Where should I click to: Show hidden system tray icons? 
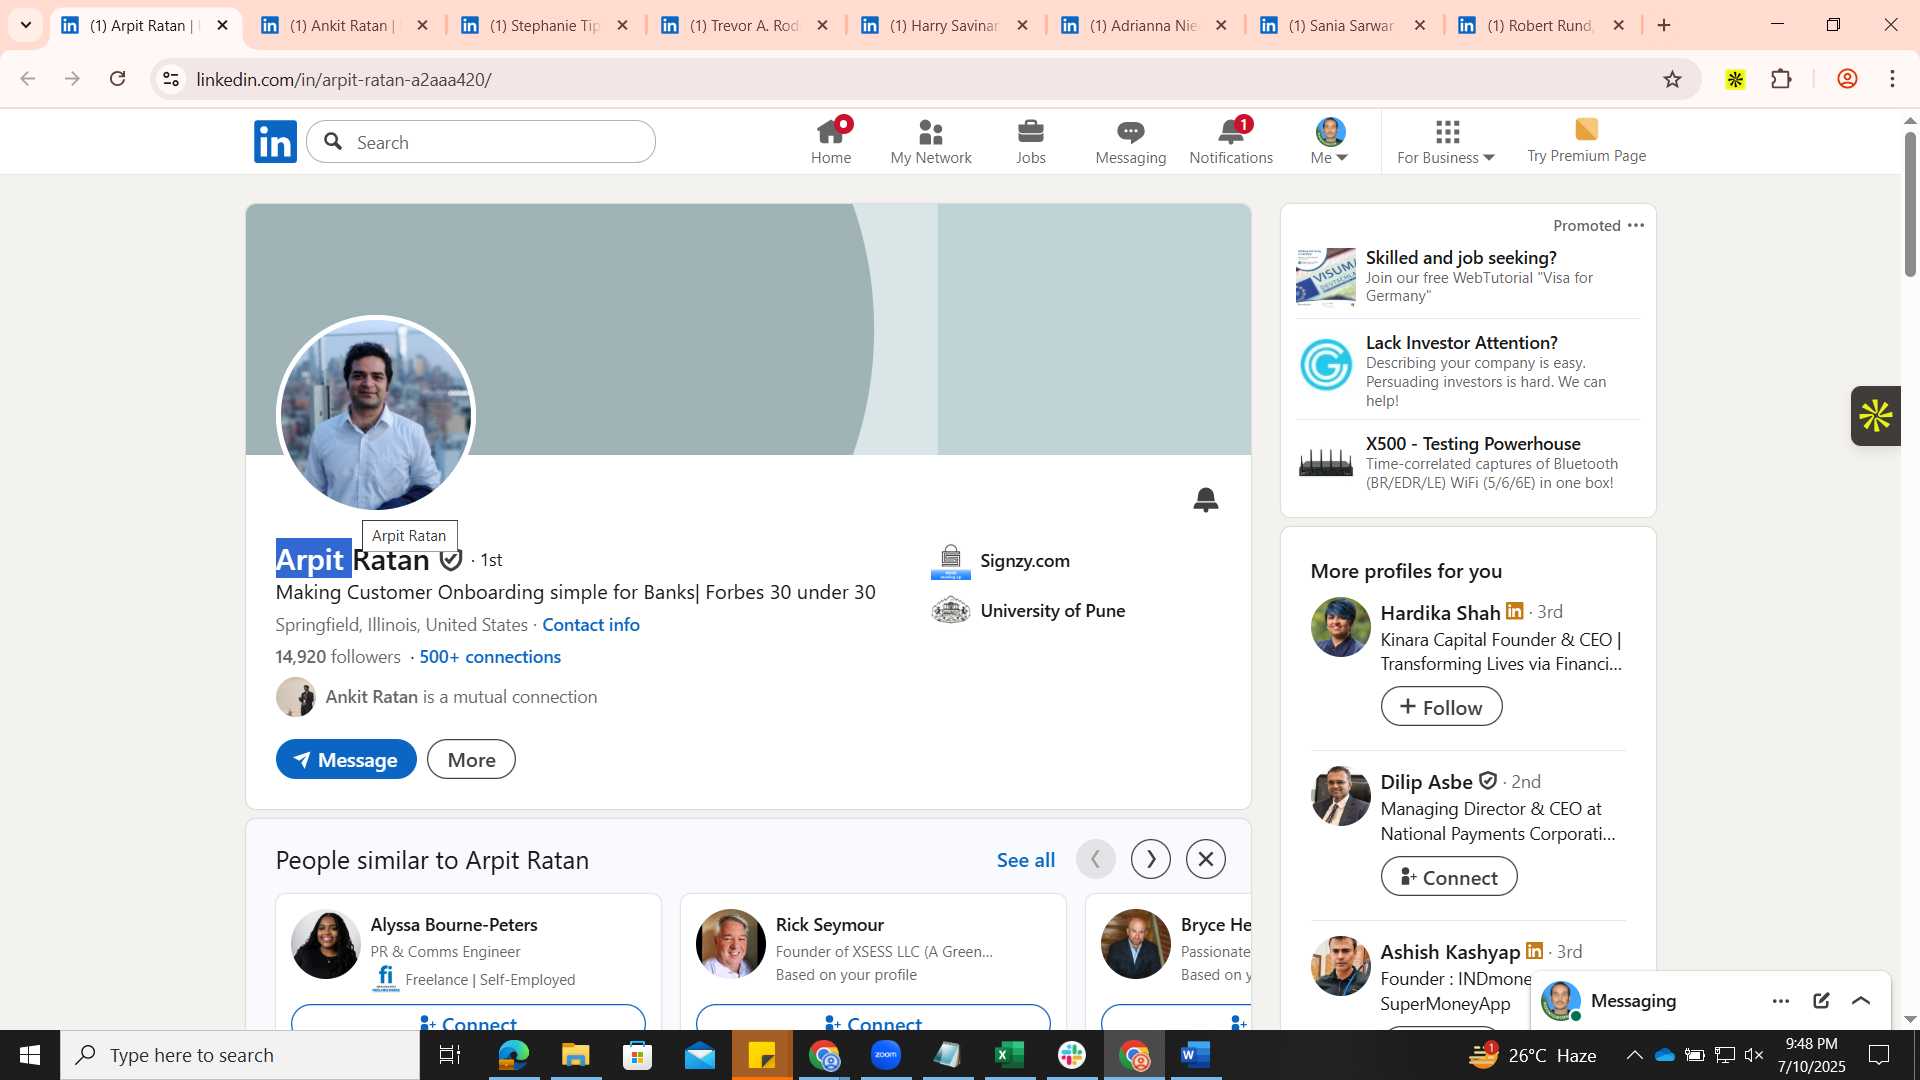pyautogui.click(x=1634, y=1055)
